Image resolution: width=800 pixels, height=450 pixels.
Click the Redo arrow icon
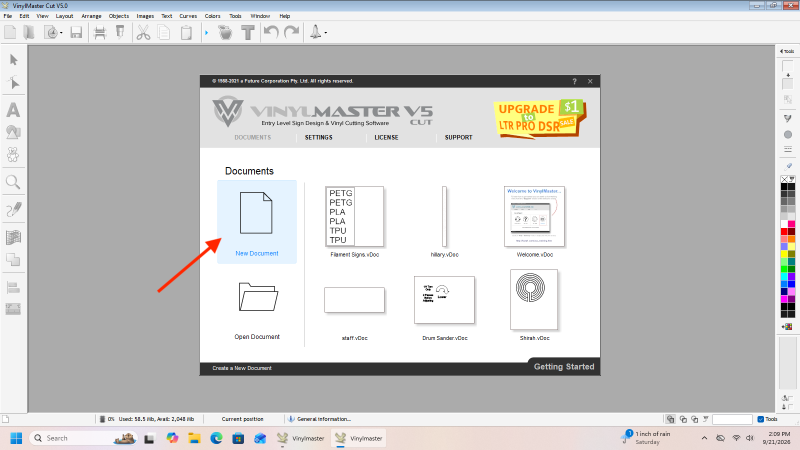(x=291, y=32)
